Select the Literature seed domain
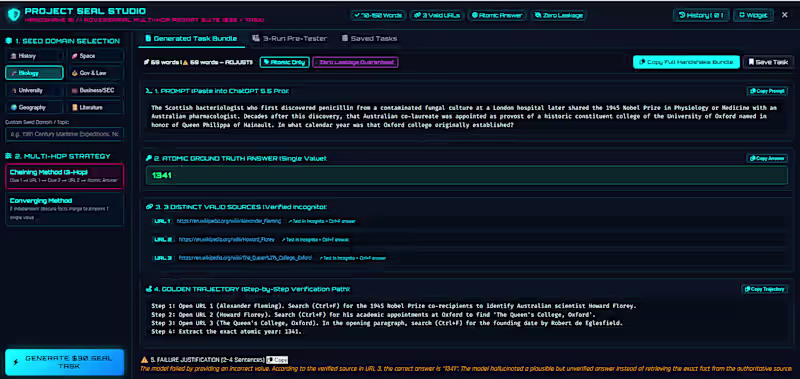800x379 pixels. point(95,108)
